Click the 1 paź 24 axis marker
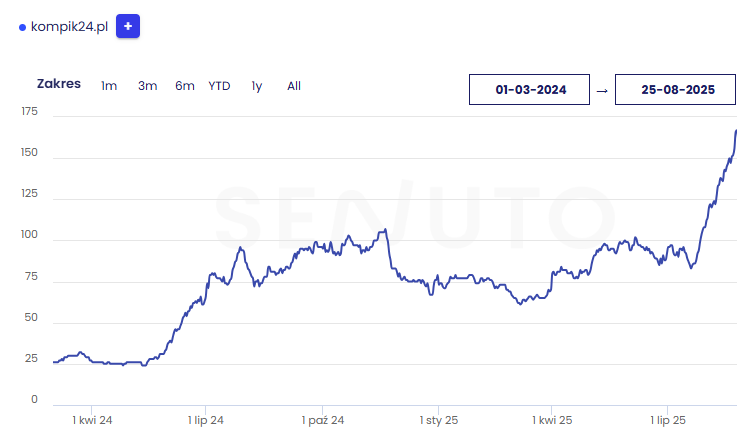The width and height of the screenshot is (751, 434). point(323,420)
